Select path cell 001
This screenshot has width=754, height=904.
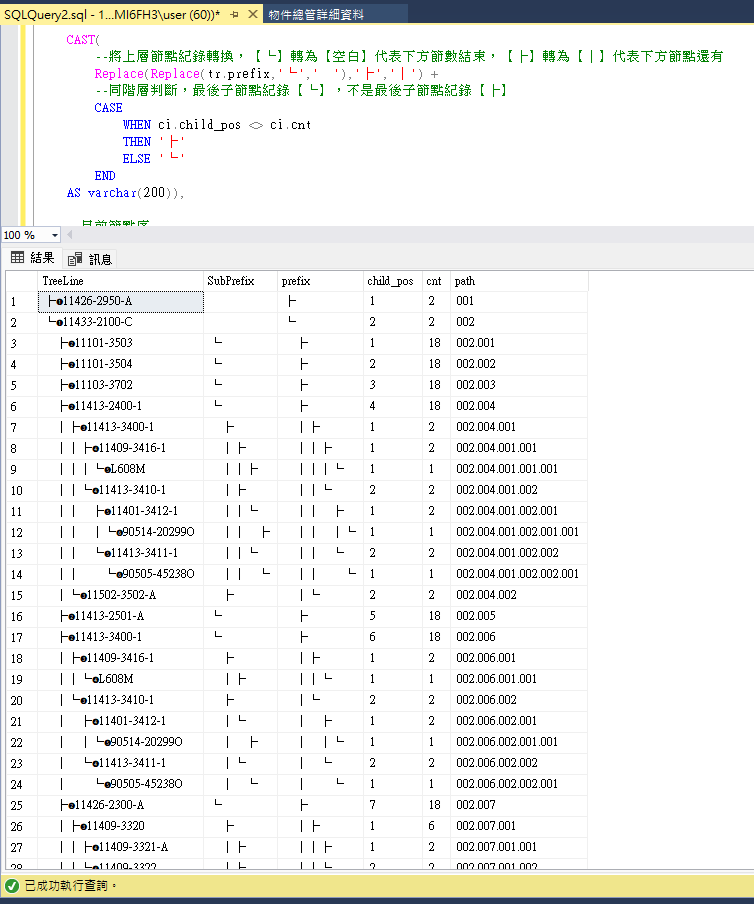(519, 301)
